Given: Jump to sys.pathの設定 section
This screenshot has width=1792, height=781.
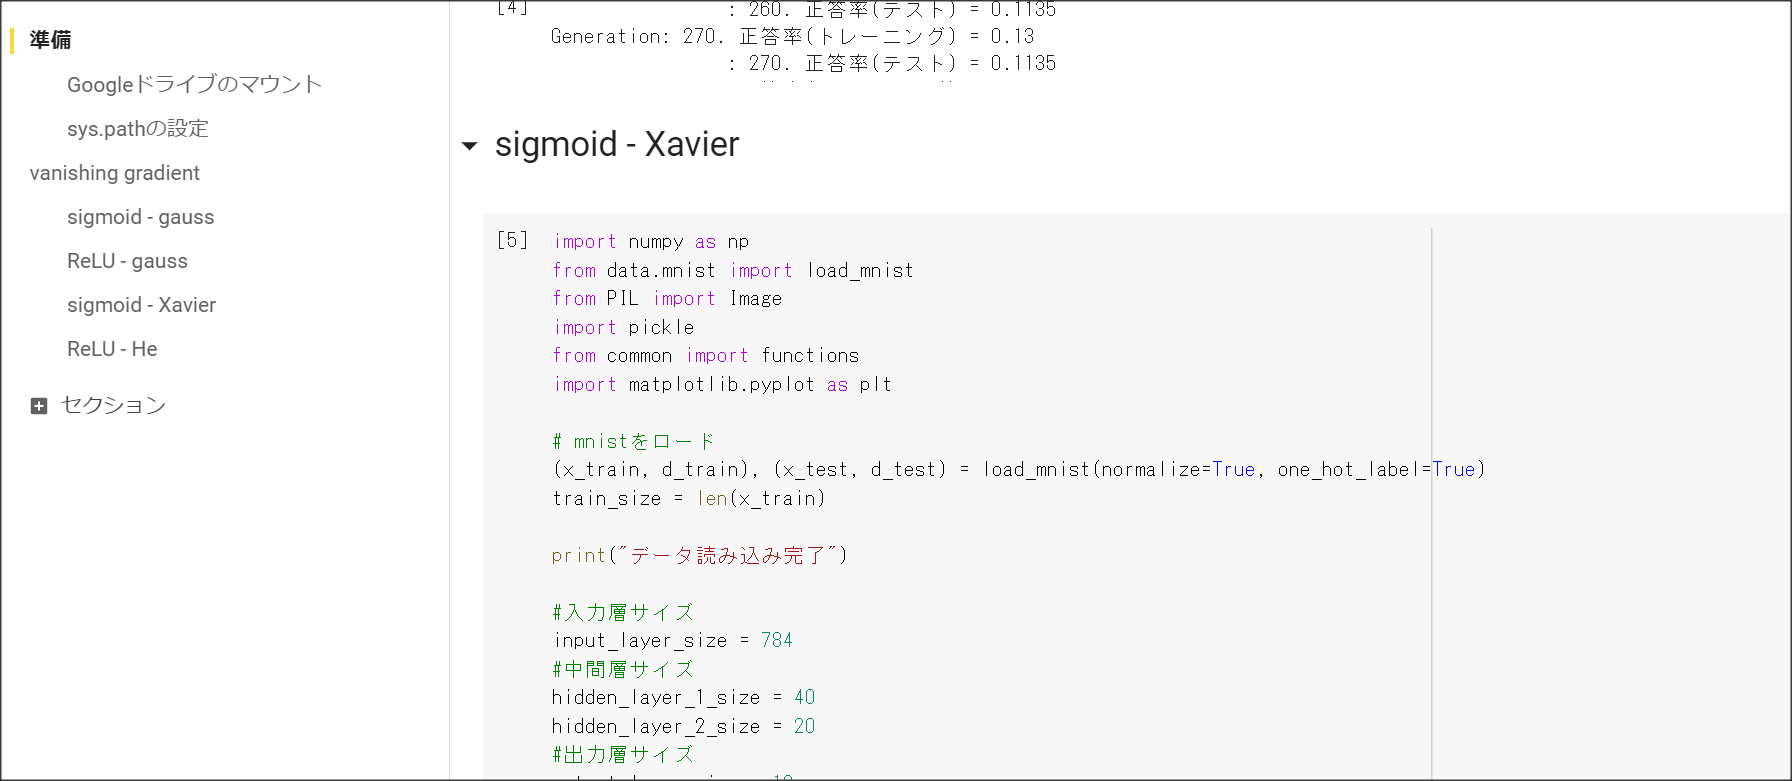Looking at the screenshot, I should [x=138, y=129].
